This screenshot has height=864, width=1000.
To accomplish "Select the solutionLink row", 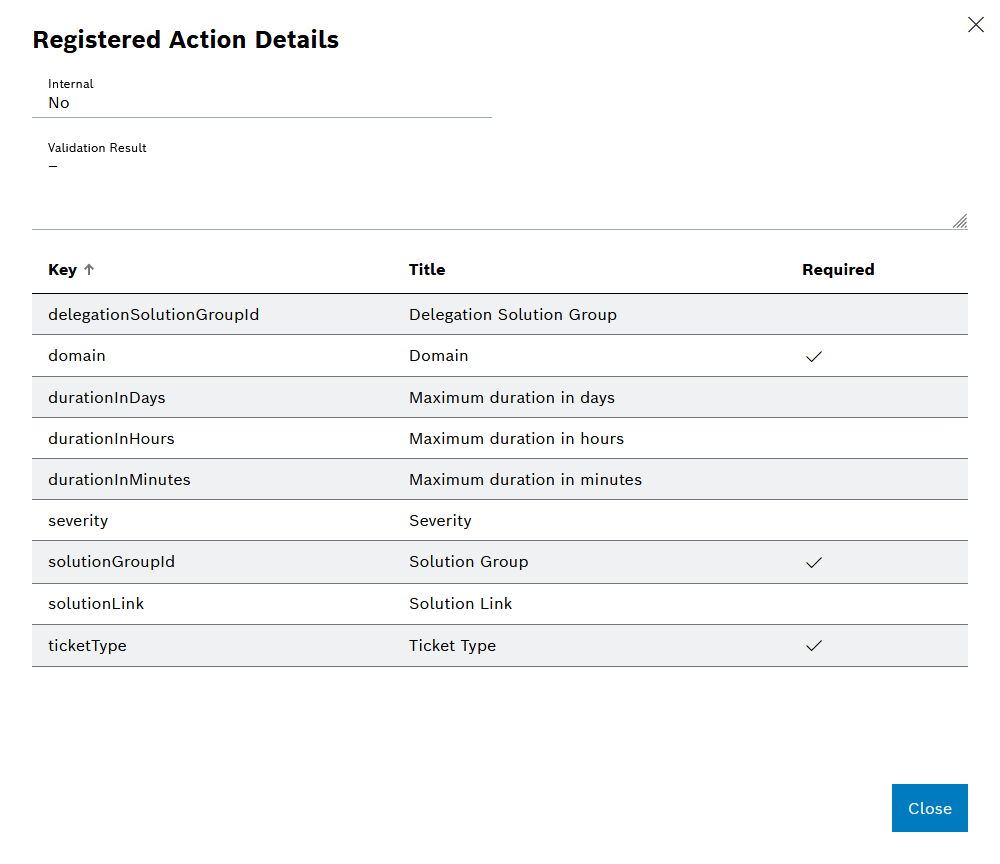I will (400, 603).
